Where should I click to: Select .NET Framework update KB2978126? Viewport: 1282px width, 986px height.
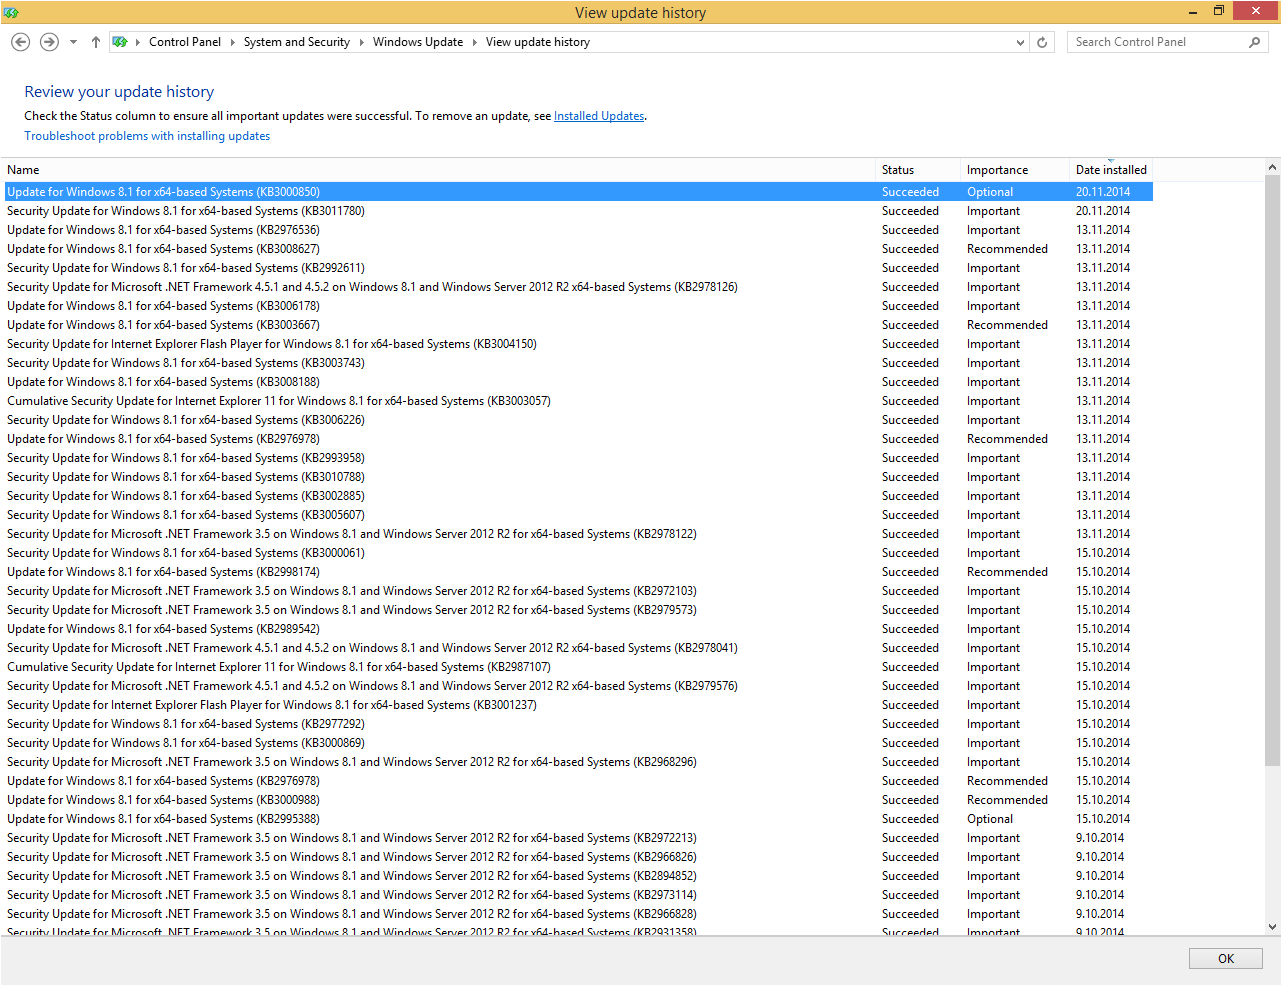point(578,287)
